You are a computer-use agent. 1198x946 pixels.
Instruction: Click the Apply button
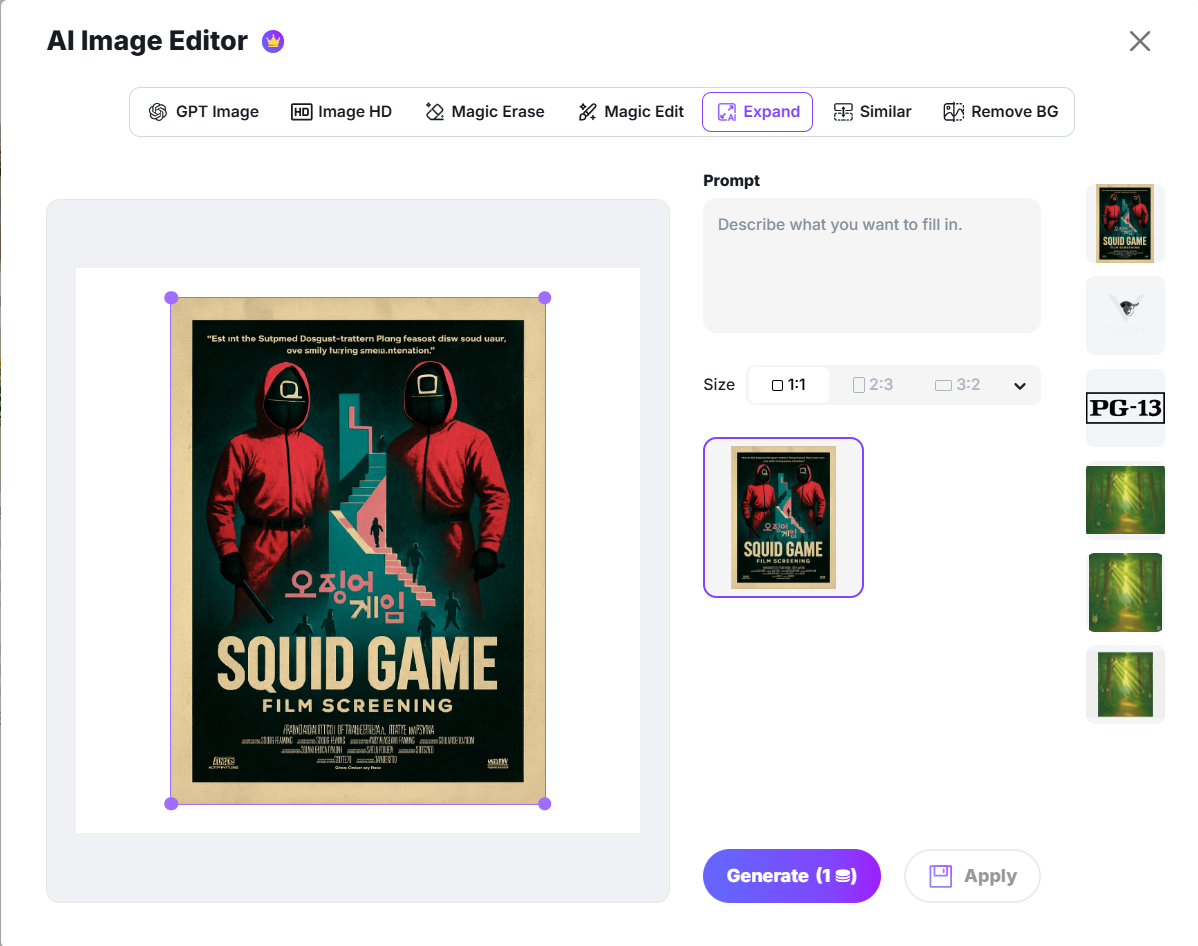pos(972,876)
